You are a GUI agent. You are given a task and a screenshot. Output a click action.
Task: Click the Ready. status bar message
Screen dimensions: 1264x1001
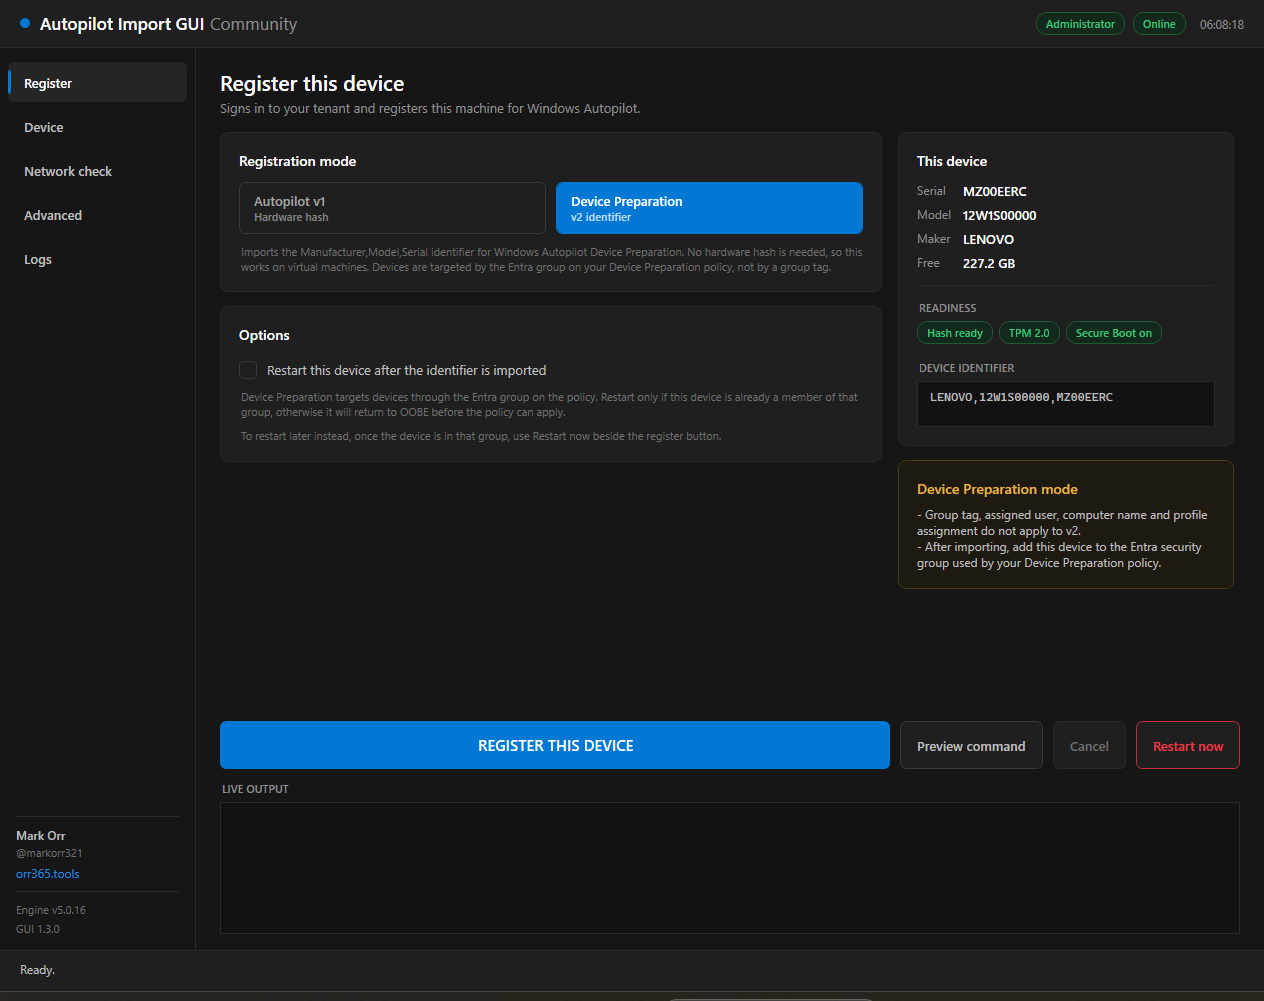tap(37, 970)
